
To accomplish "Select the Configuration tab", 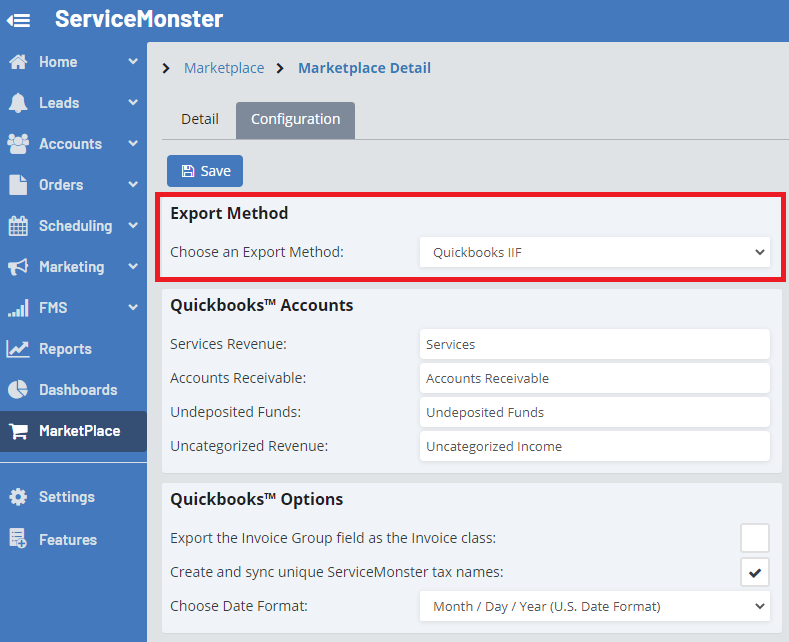I will pos(295,119).
